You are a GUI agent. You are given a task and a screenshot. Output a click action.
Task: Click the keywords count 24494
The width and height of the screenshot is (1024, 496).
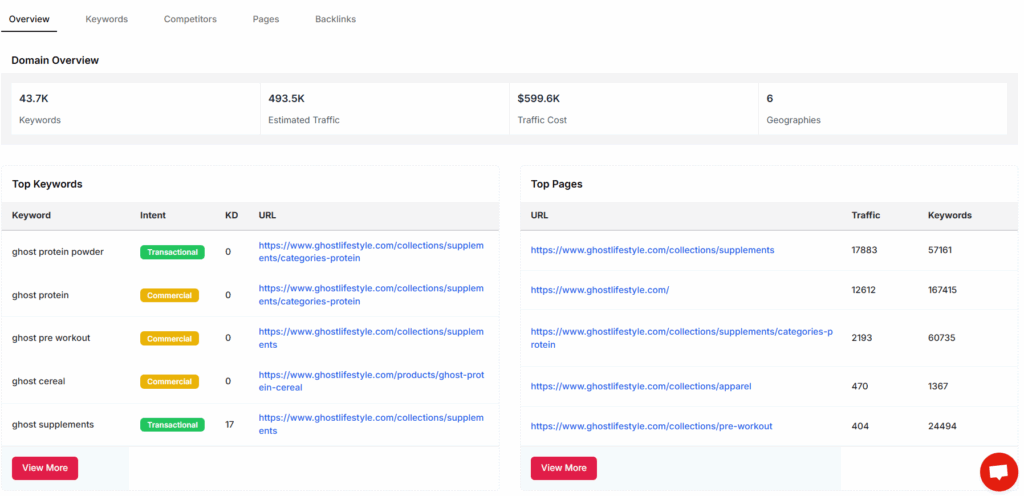[x=942, y=426]
